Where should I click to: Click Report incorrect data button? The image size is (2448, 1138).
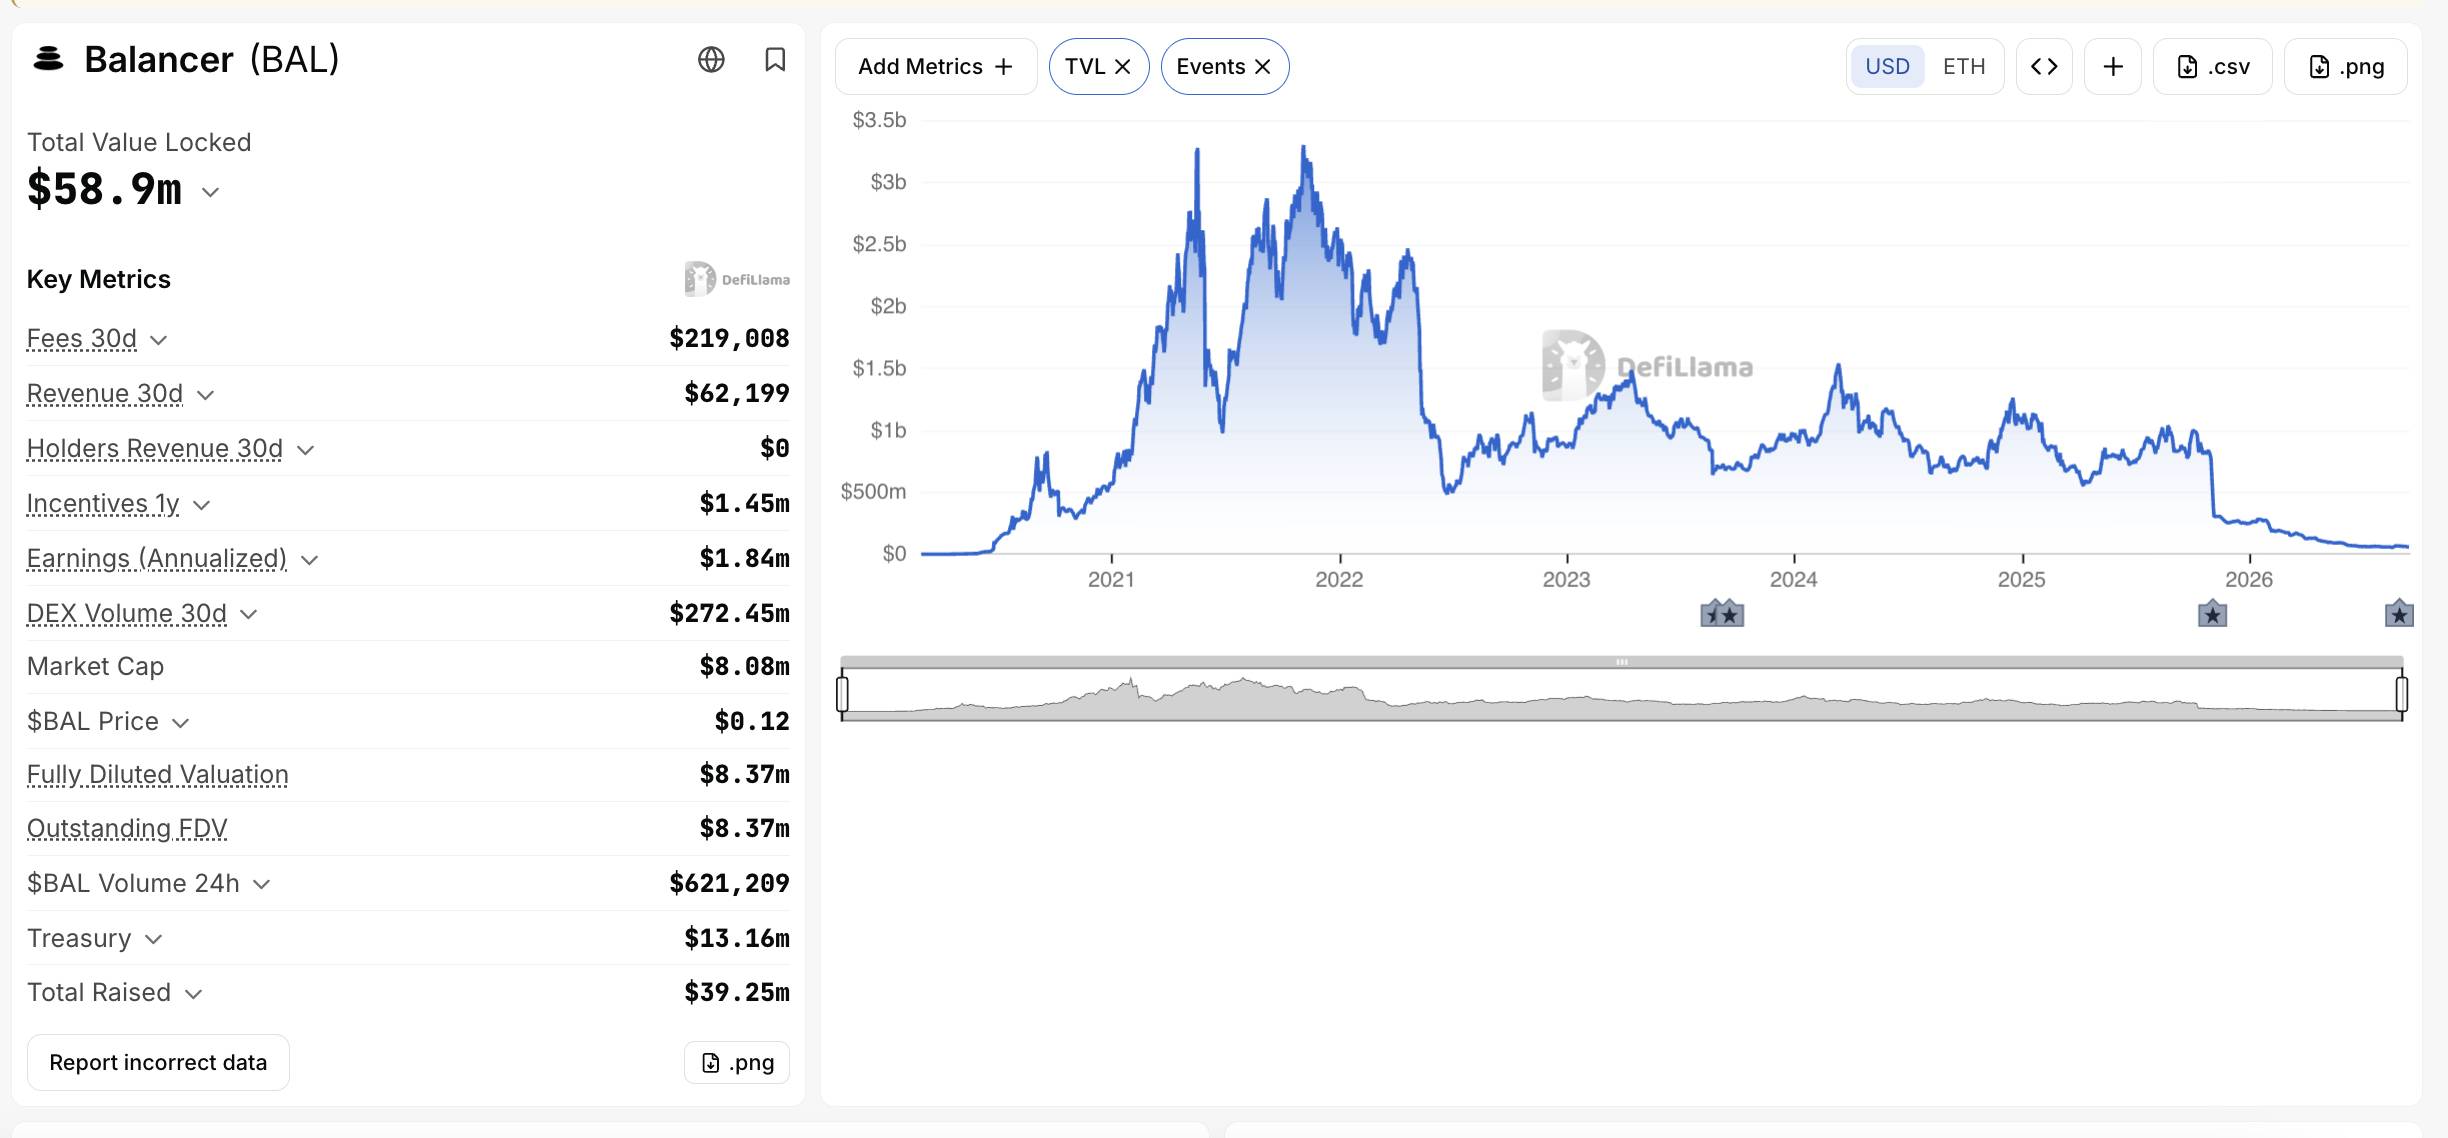[158, 1062]
